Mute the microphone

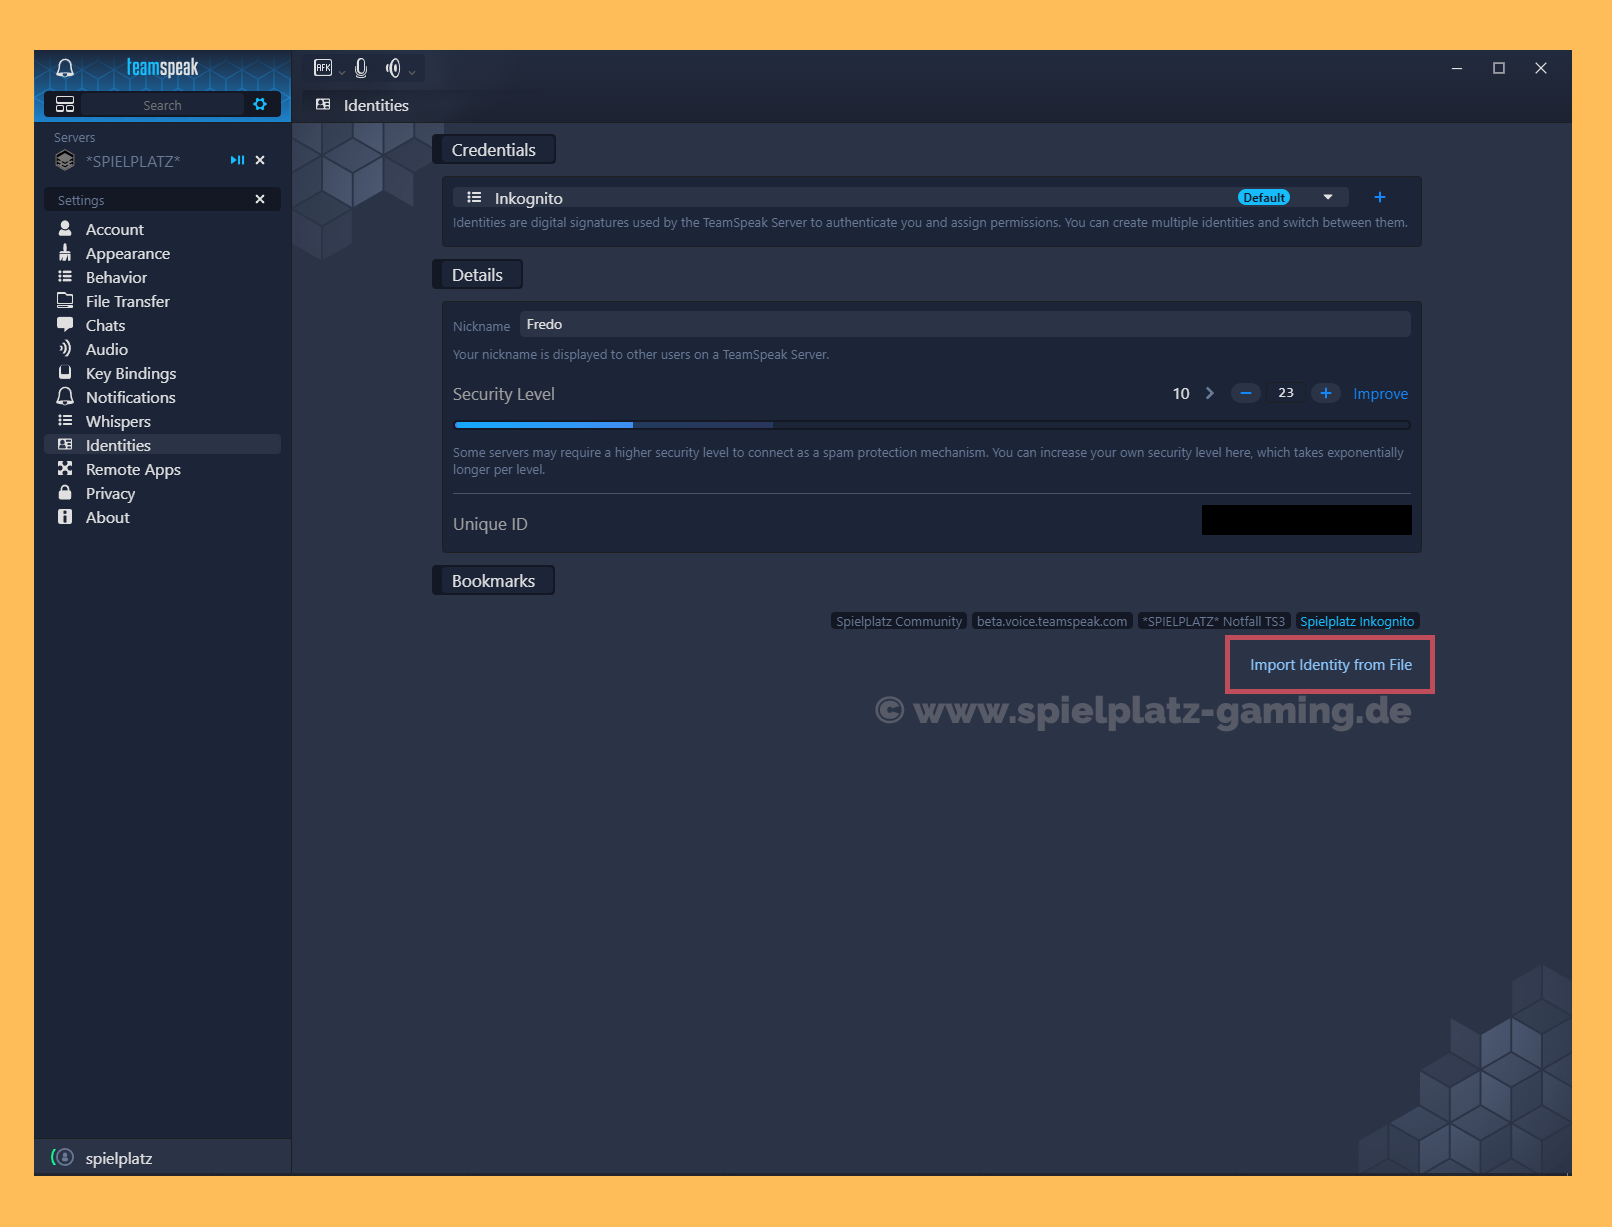361,68
